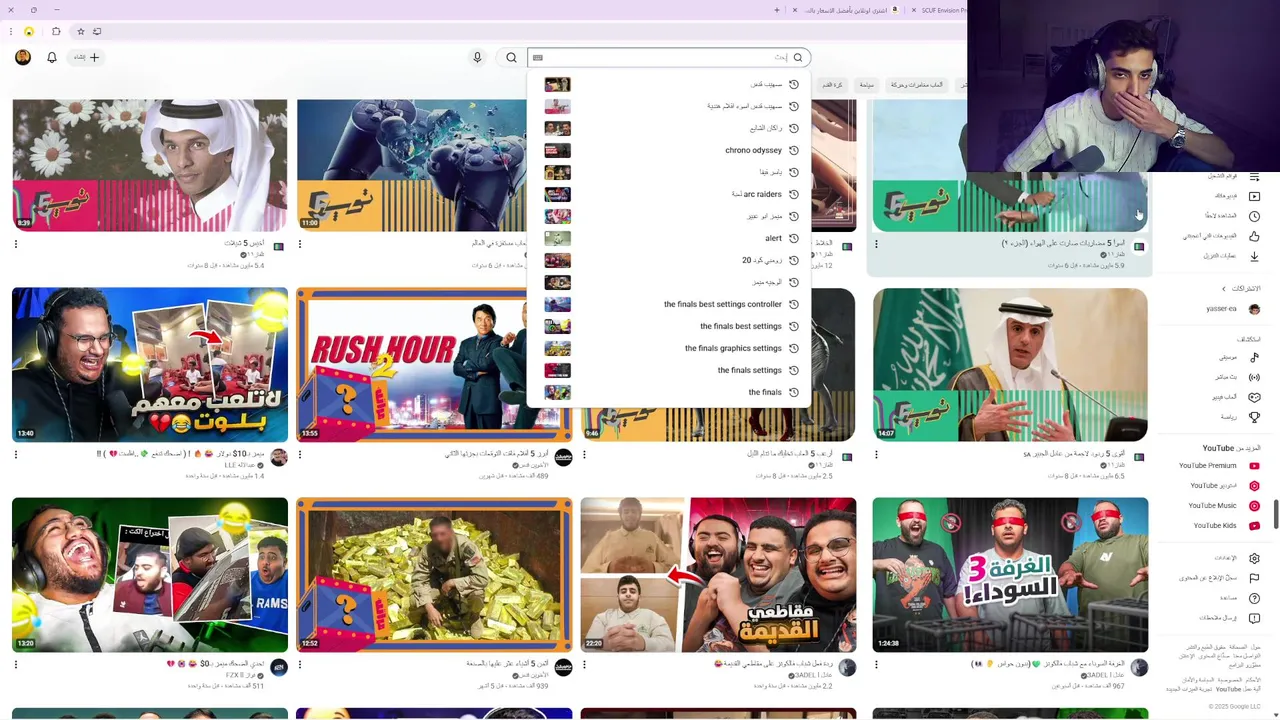Click the voice search microphone icon
1280x720 pixels.
[477, 57]
